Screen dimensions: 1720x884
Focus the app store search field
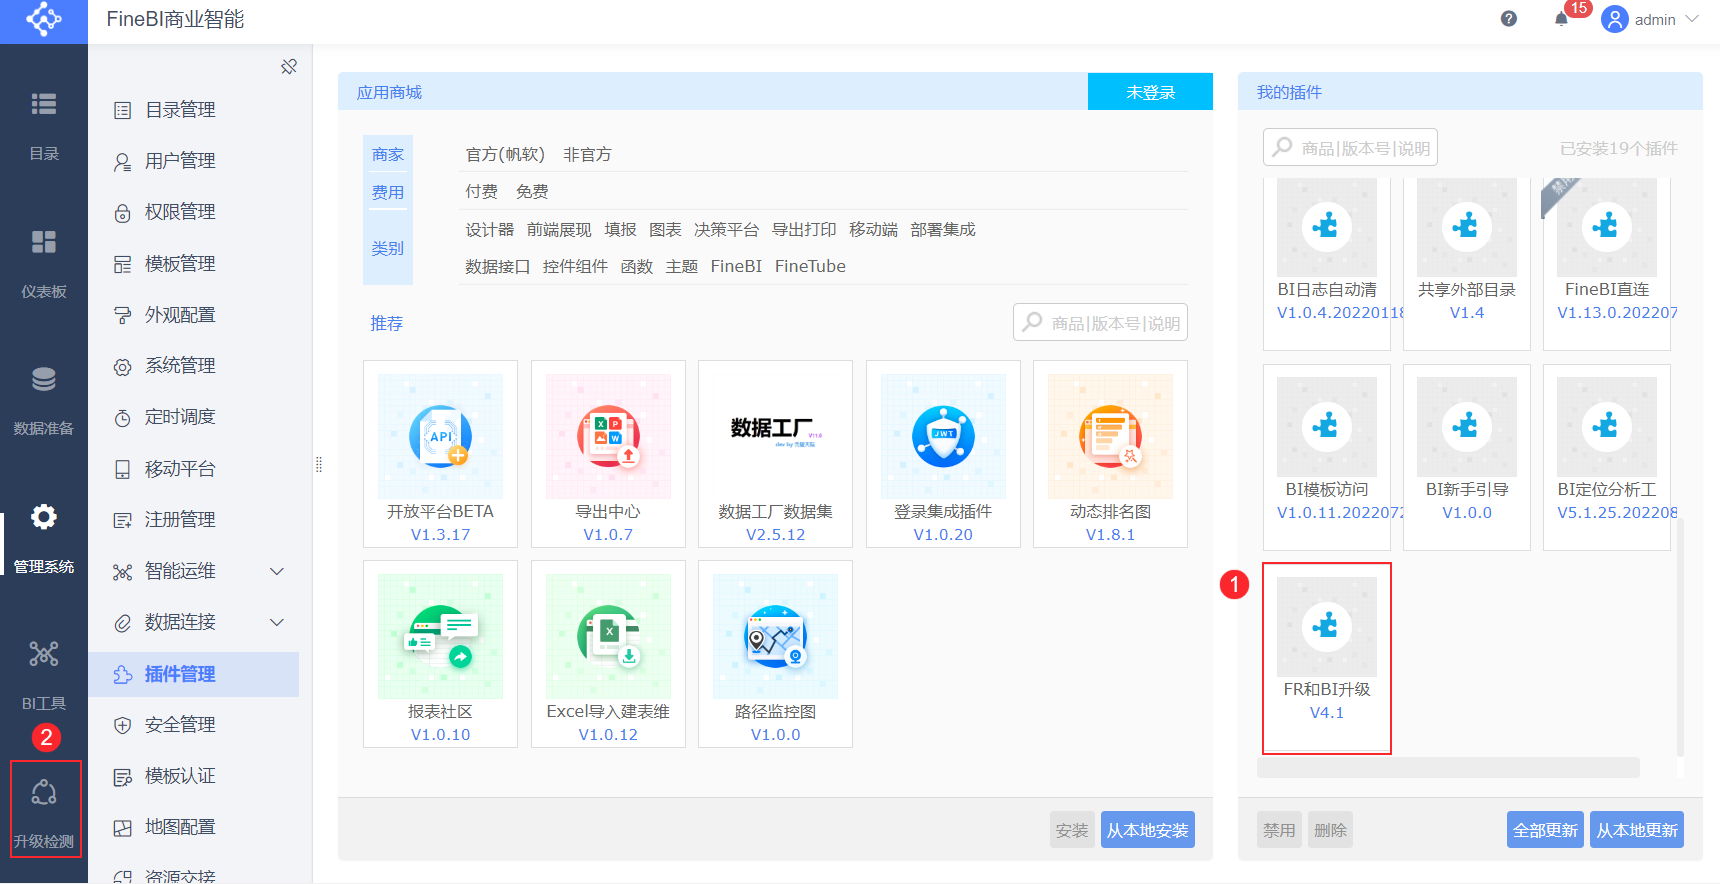1100,322
